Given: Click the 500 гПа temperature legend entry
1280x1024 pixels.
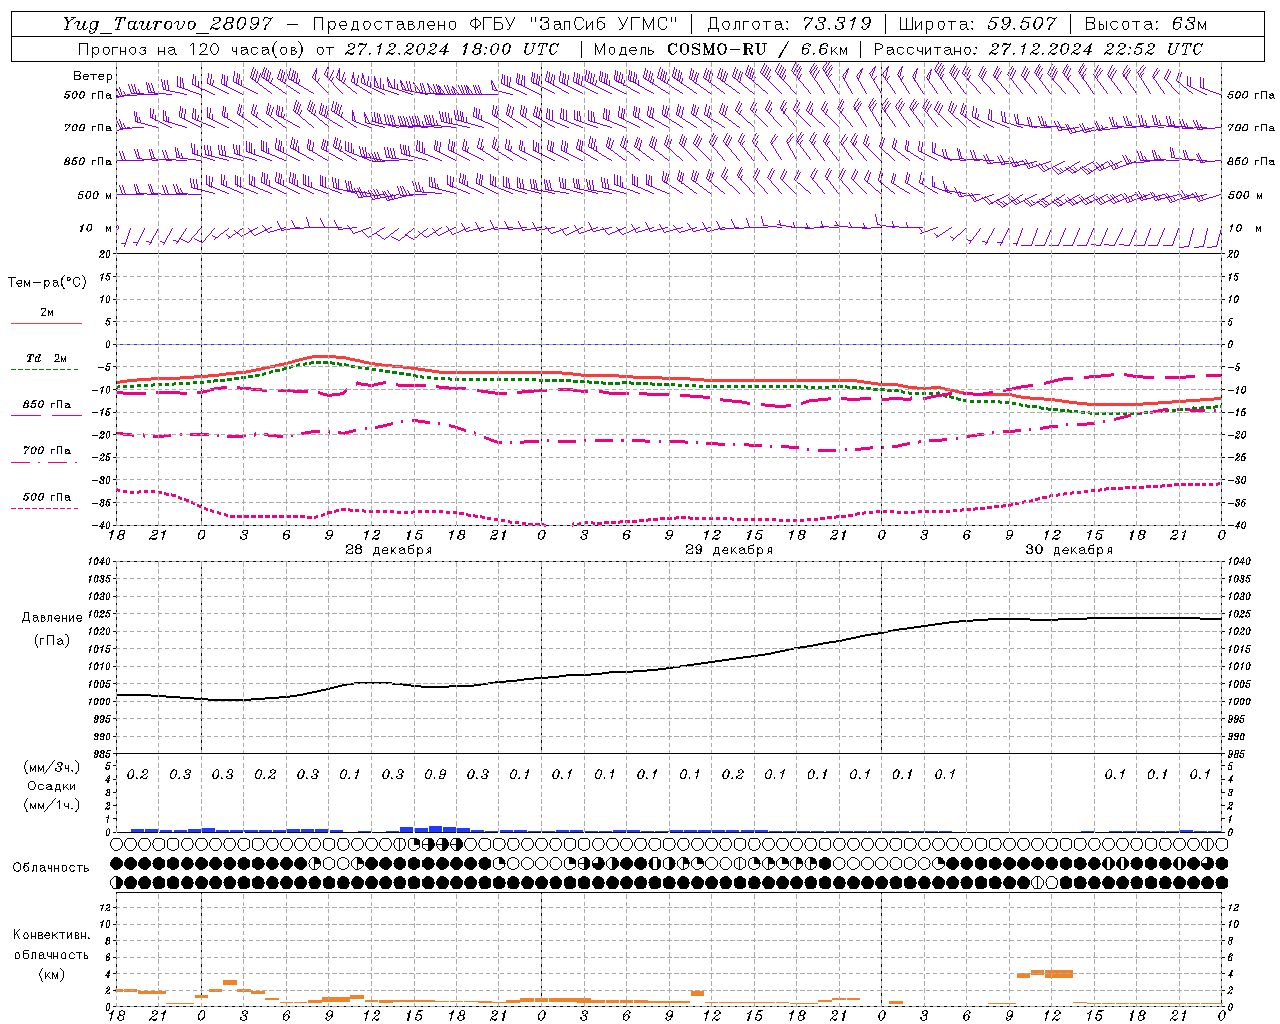Looking at the screenshot, I should pos(46,501).
